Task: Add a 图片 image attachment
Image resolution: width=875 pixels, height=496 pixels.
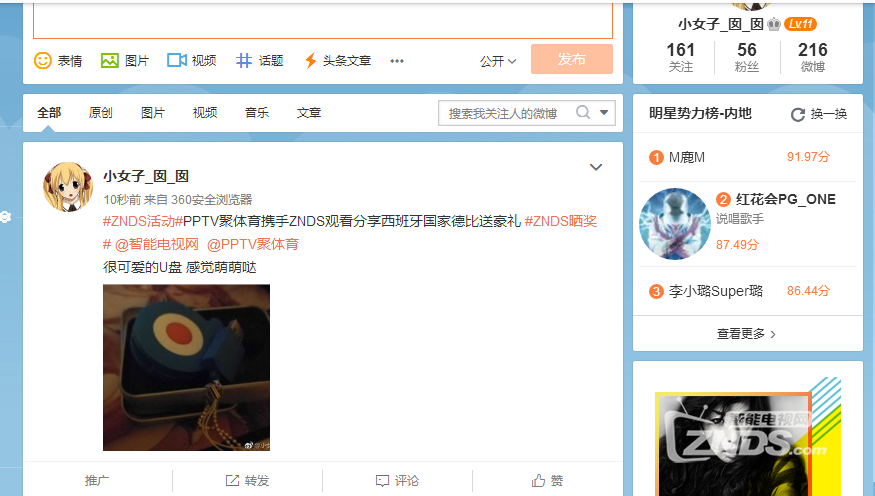Action: click(125, 60)
